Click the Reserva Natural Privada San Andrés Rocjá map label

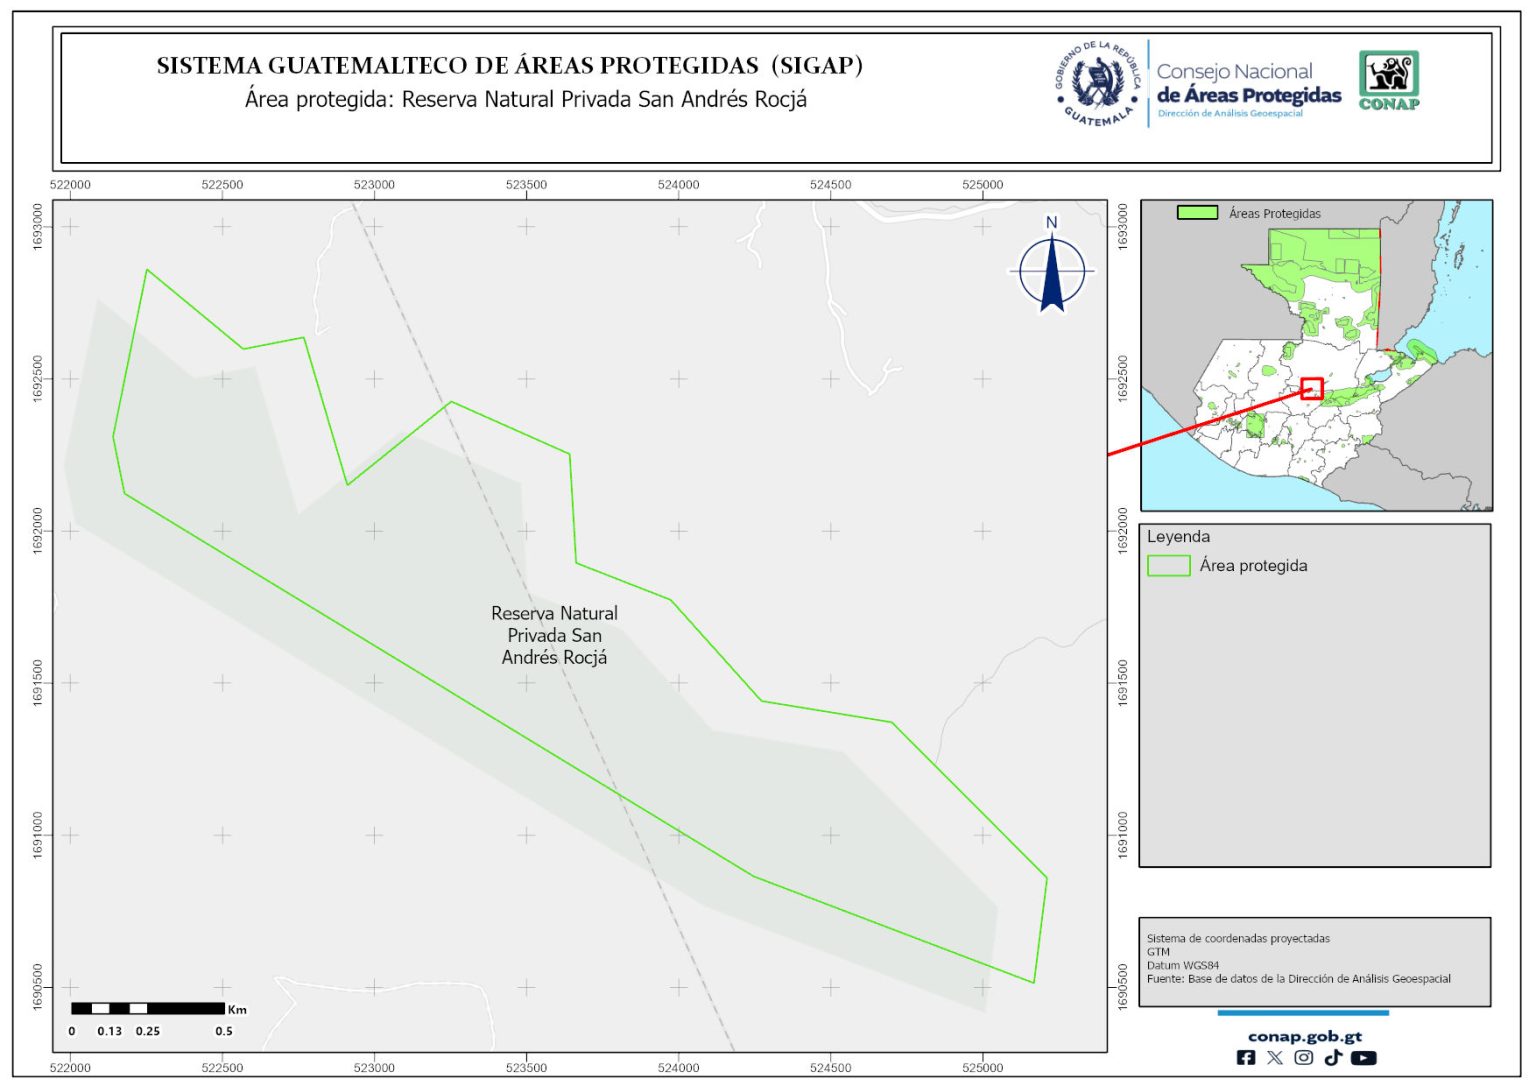click(x=554, y=635)
